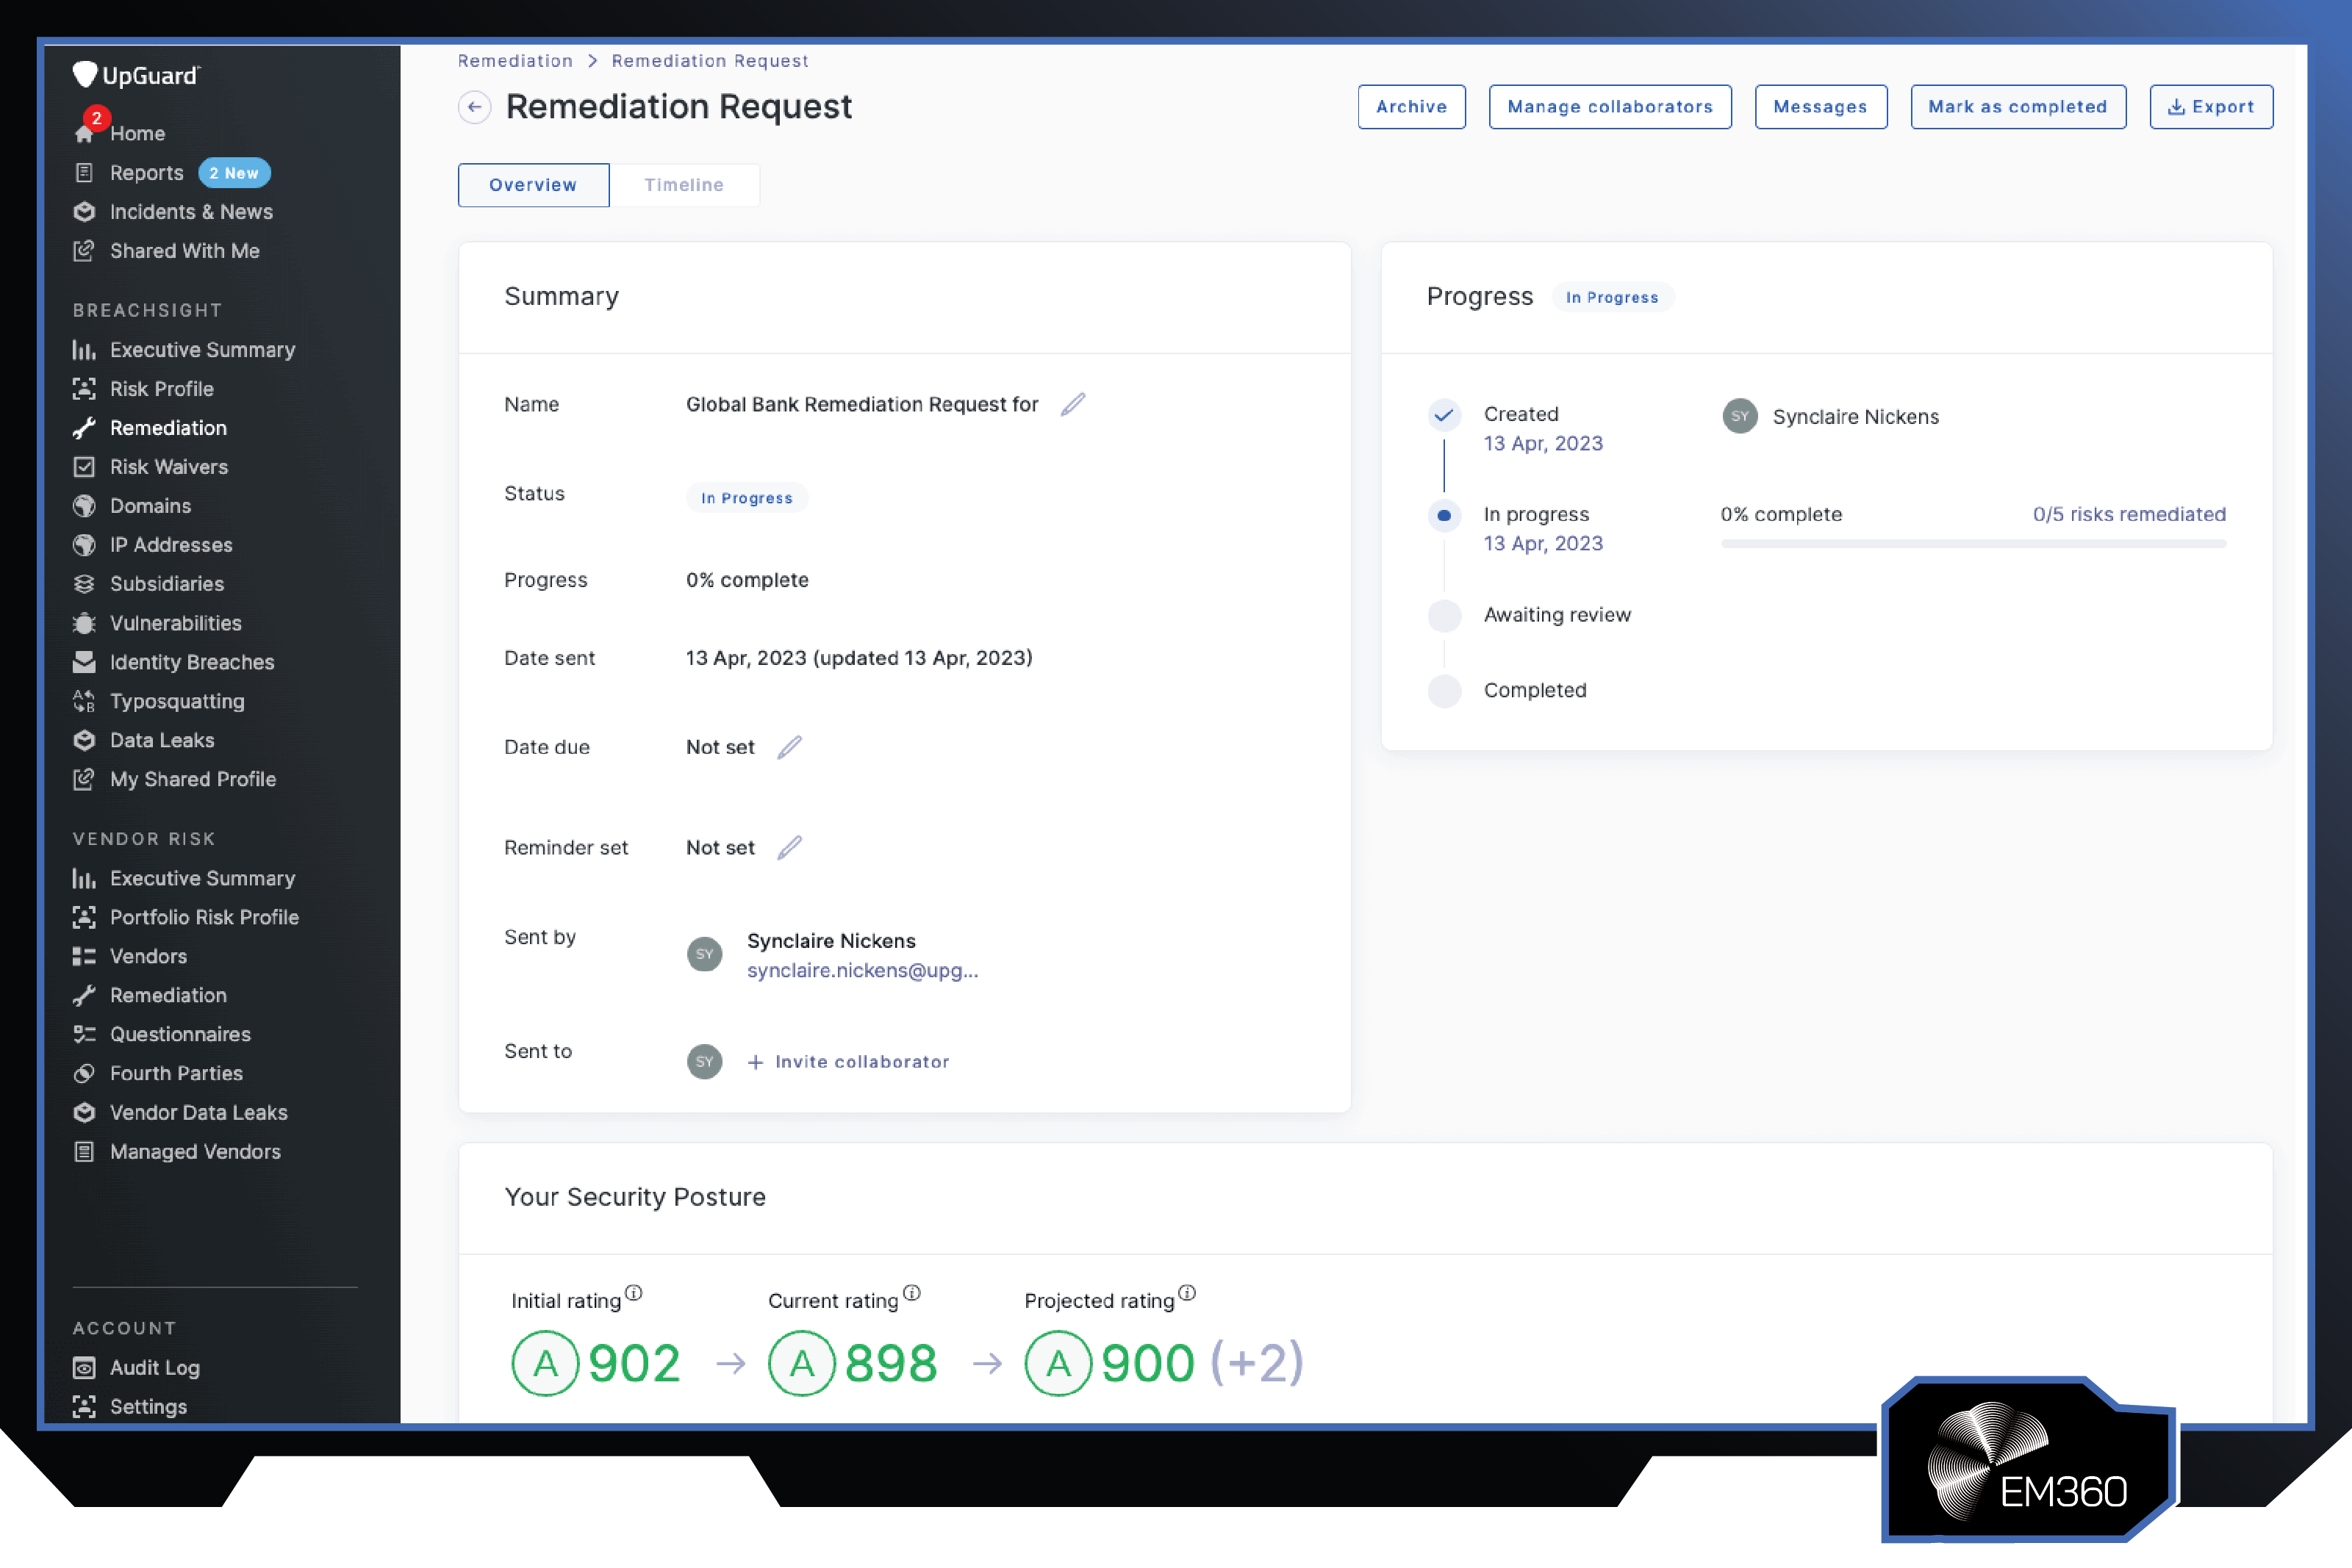Viewport: 2352px width, 1568px height.
Task: Click the Typosquatting icon
Action: point(85,701)
